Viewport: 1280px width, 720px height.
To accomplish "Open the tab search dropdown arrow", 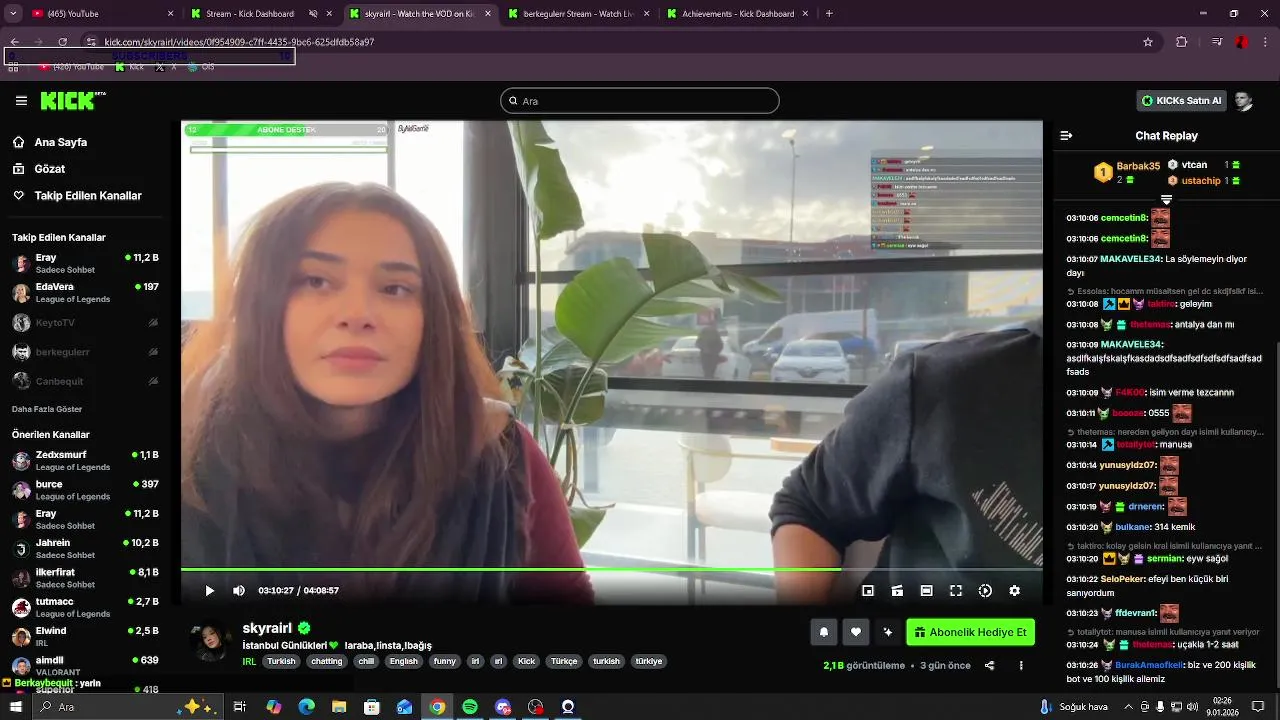I will pyautogui.click(x=13, y=14).
